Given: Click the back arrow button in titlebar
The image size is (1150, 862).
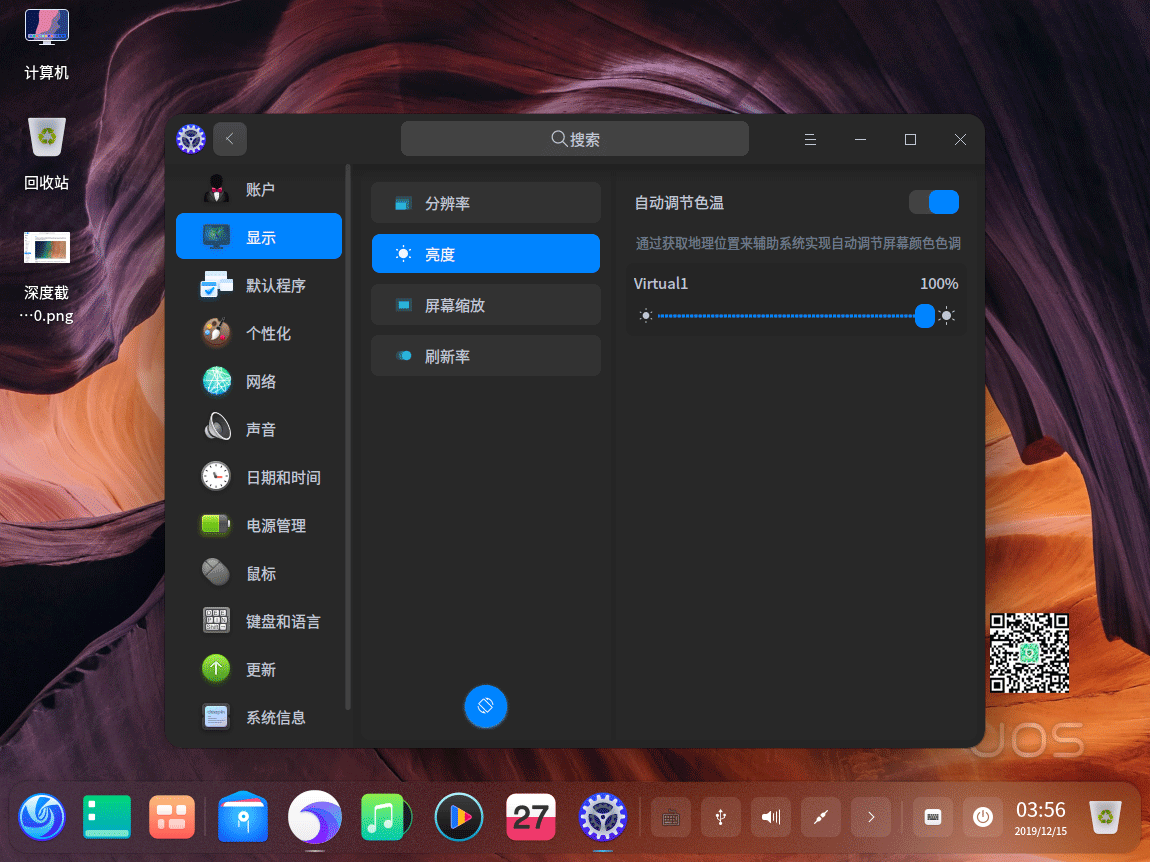Looking at the screenshot, I should [230, 139].
